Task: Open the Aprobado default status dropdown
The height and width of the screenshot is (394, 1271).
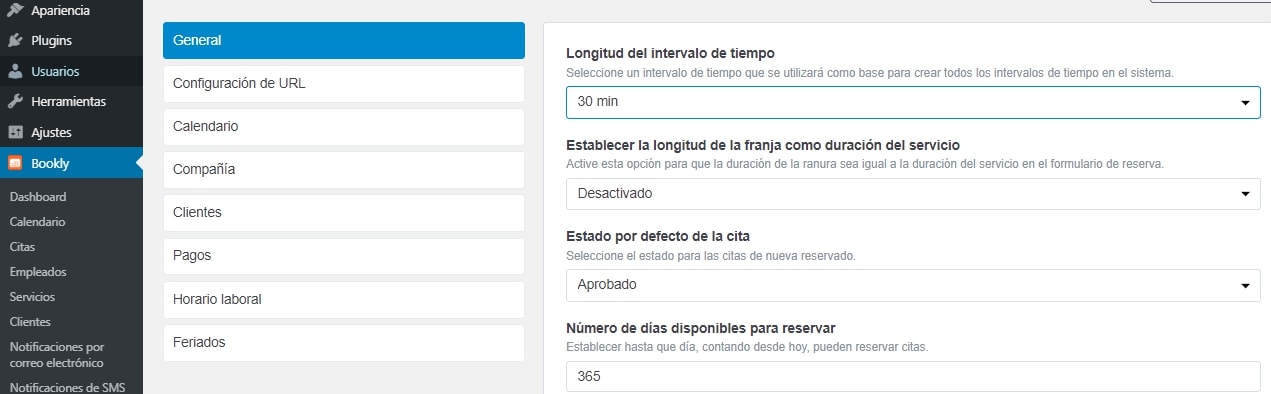Action: point(913,285)
